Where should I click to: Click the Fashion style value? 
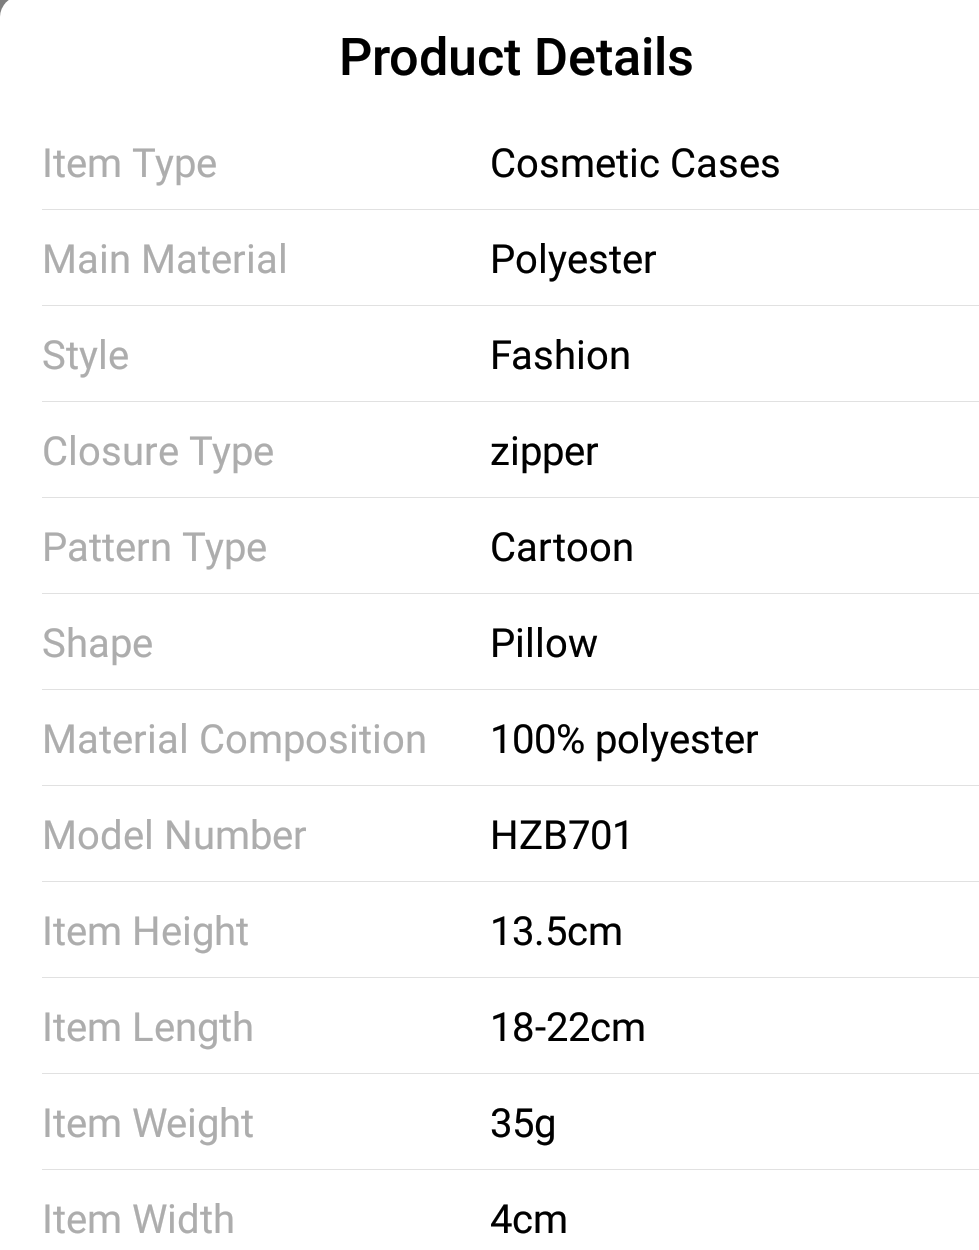(x=560, y=356)
